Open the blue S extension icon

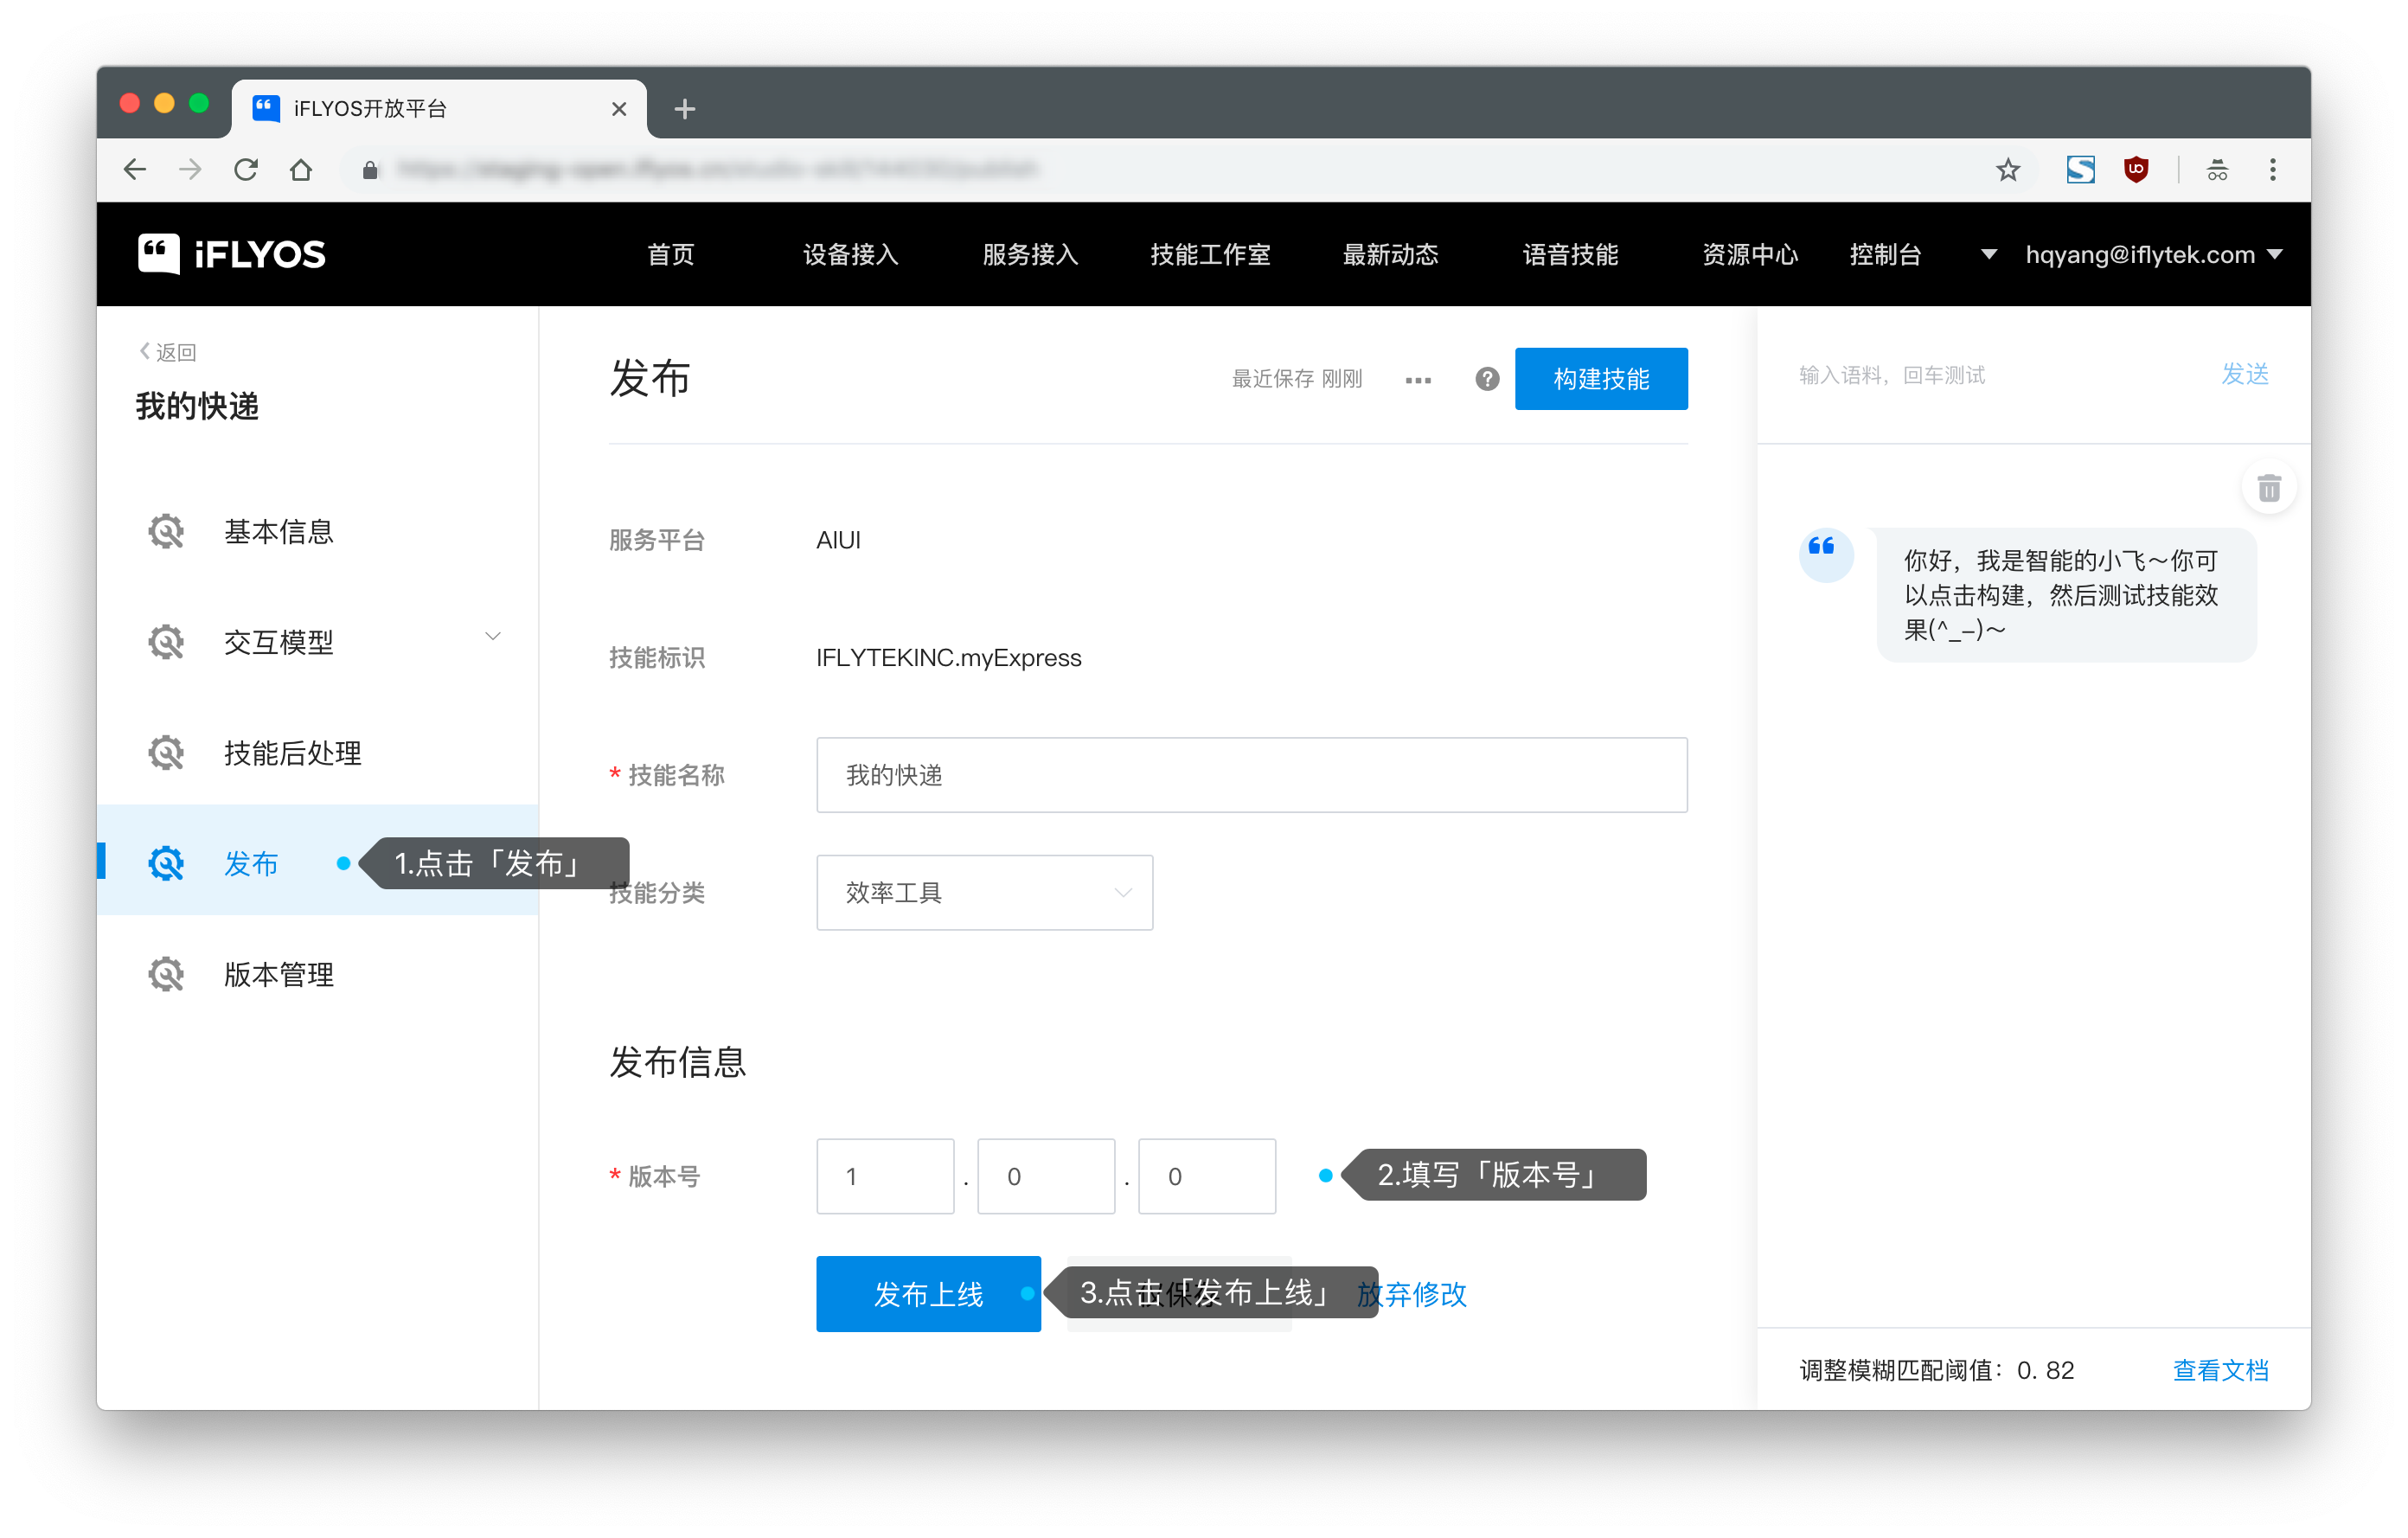pyautogui.click(x=2080, y=170)
